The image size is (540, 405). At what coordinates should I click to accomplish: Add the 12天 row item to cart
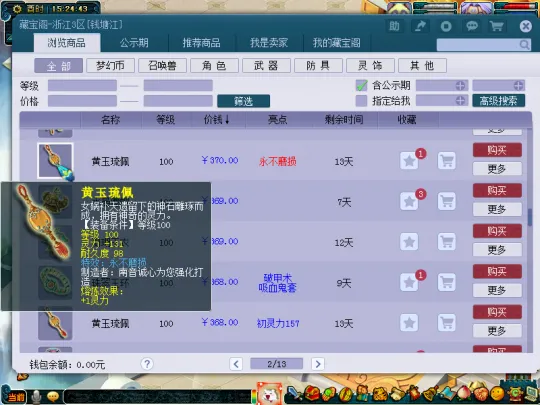pos(447,242)
